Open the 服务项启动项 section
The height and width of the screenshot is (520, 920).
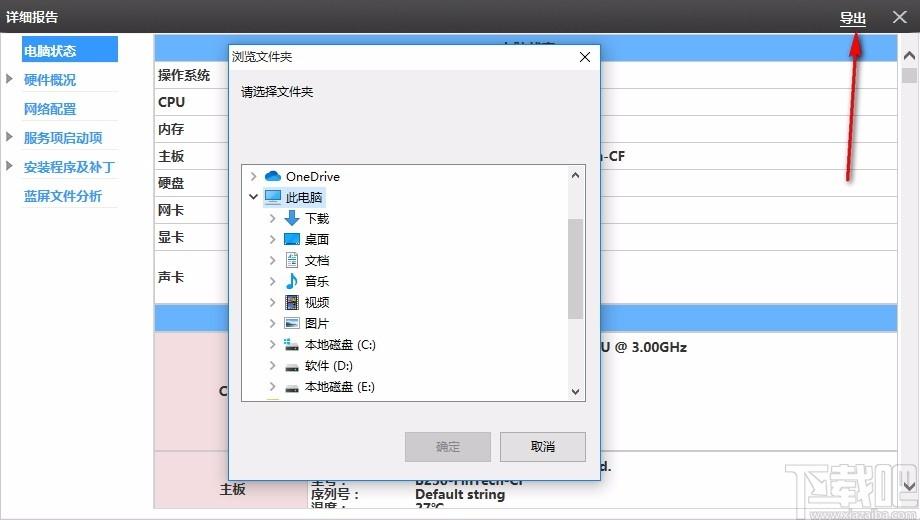(63, 138)
